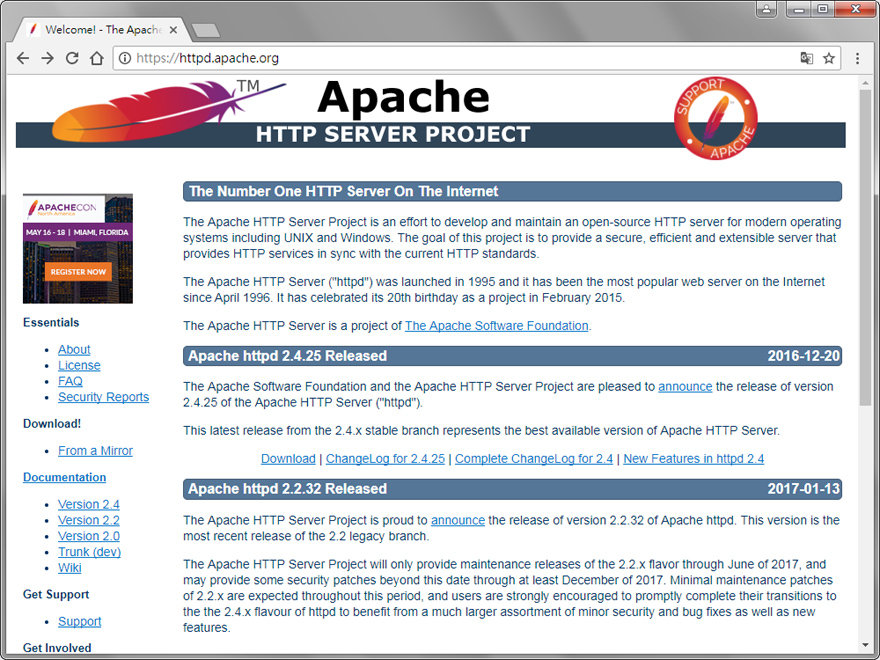
Task: Click the Get Involved sidebar heading
Action: [57, 648]
